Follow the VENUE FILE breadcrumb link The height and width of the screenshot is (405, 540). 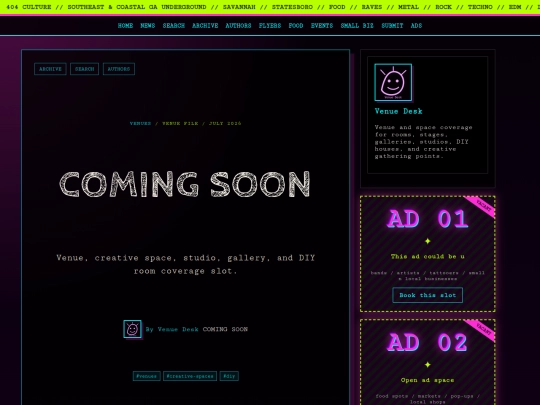(x=180, y=123)
